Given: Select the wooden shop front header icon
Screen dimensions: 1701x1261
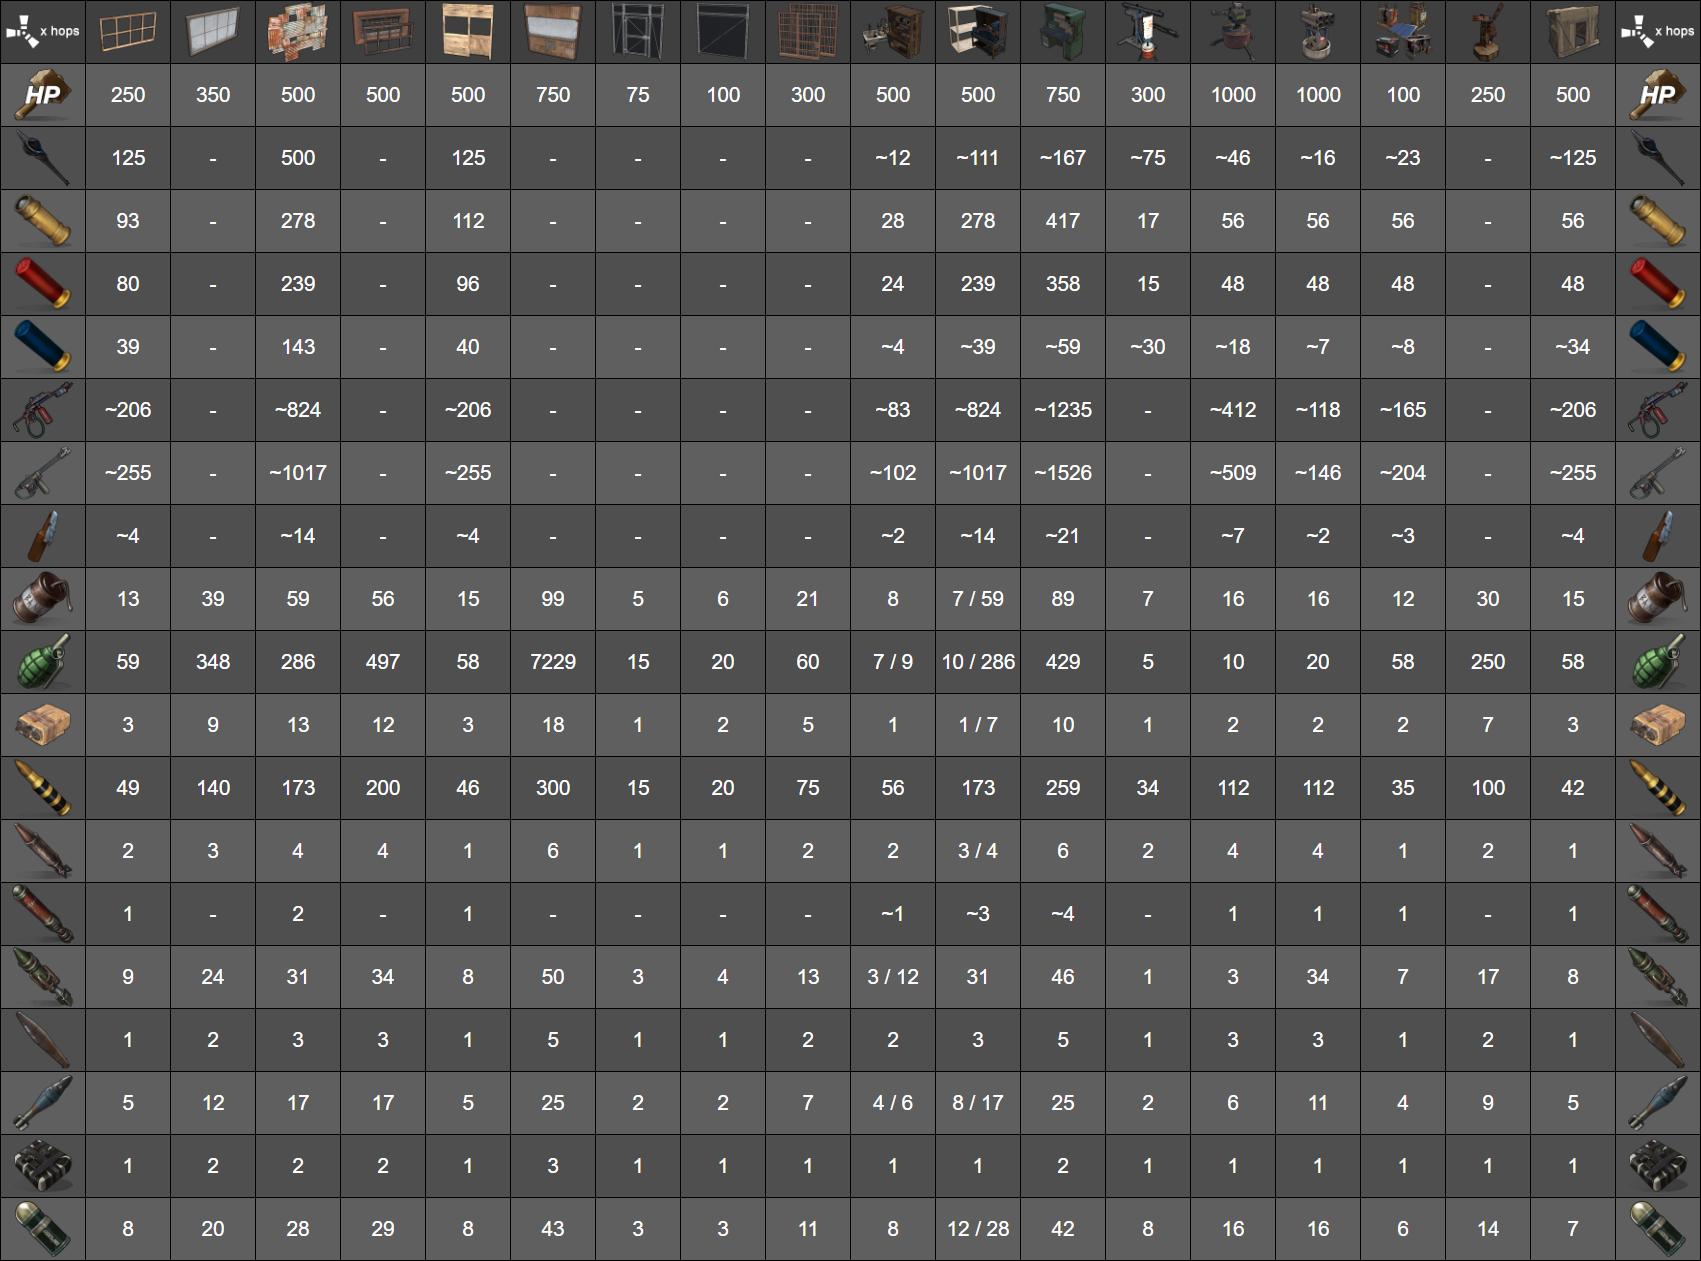Looking at the screenshot, I should tap(468, 31).
